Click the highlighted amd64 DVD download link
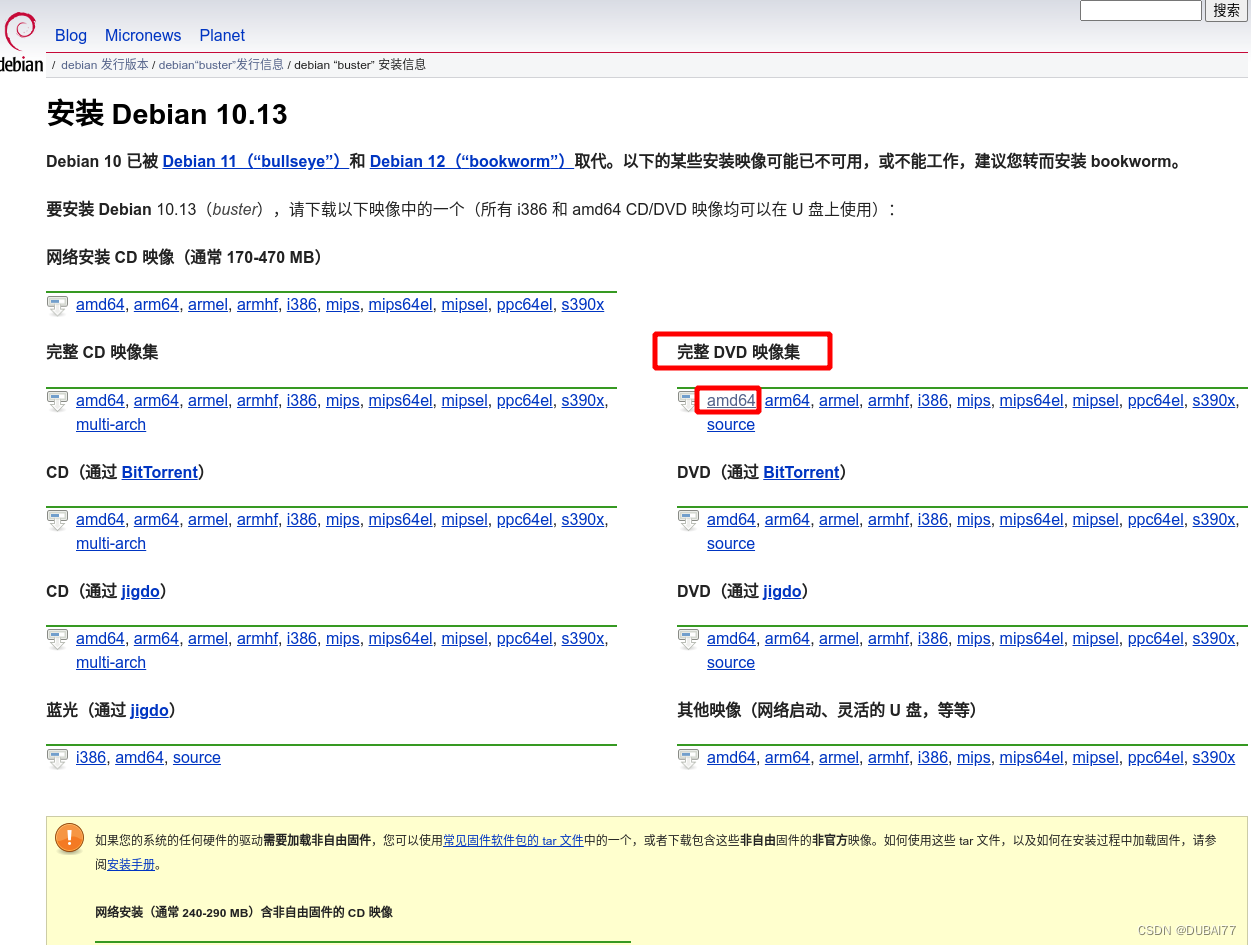This screenshot has height=945, width=1251. click(x=728, y=400)
